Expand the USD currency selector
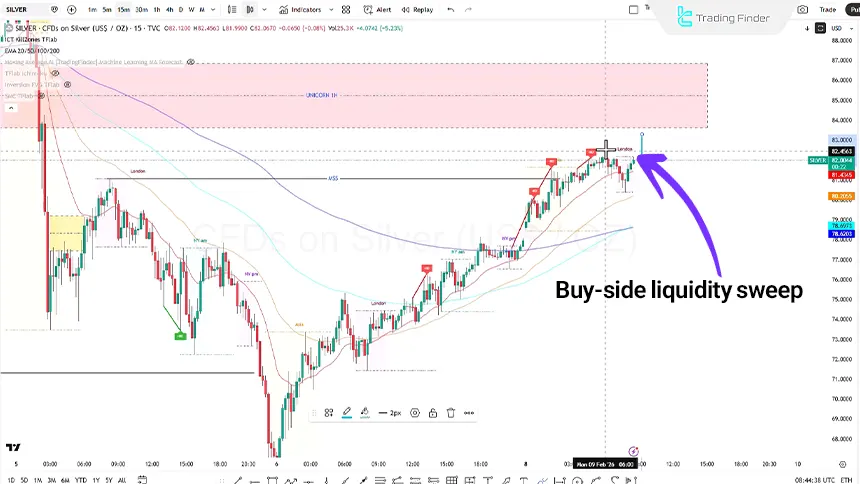The width and height of the screenshot is (860, 484). (841, 28)
